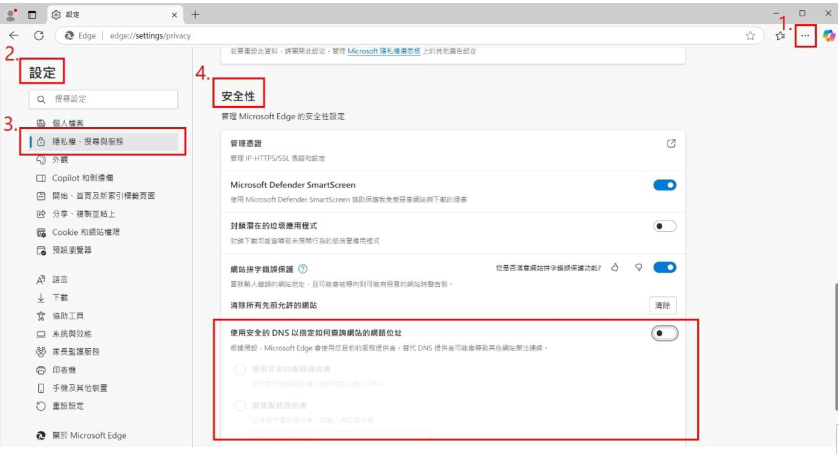This screenshot has height=454, width=839.
Task: Open the Microsoft 隱私權儀表板 link
Action: tap(384, 51)
